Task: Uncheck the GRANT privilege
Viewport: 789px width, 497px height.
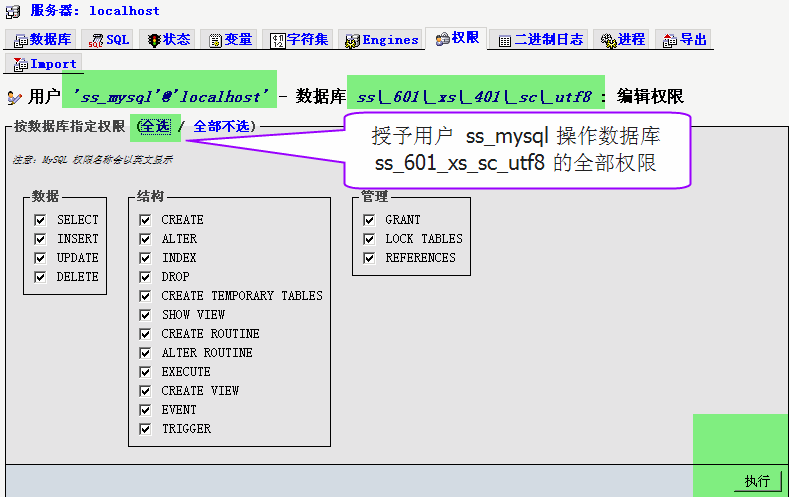Action: pos(369,220)
